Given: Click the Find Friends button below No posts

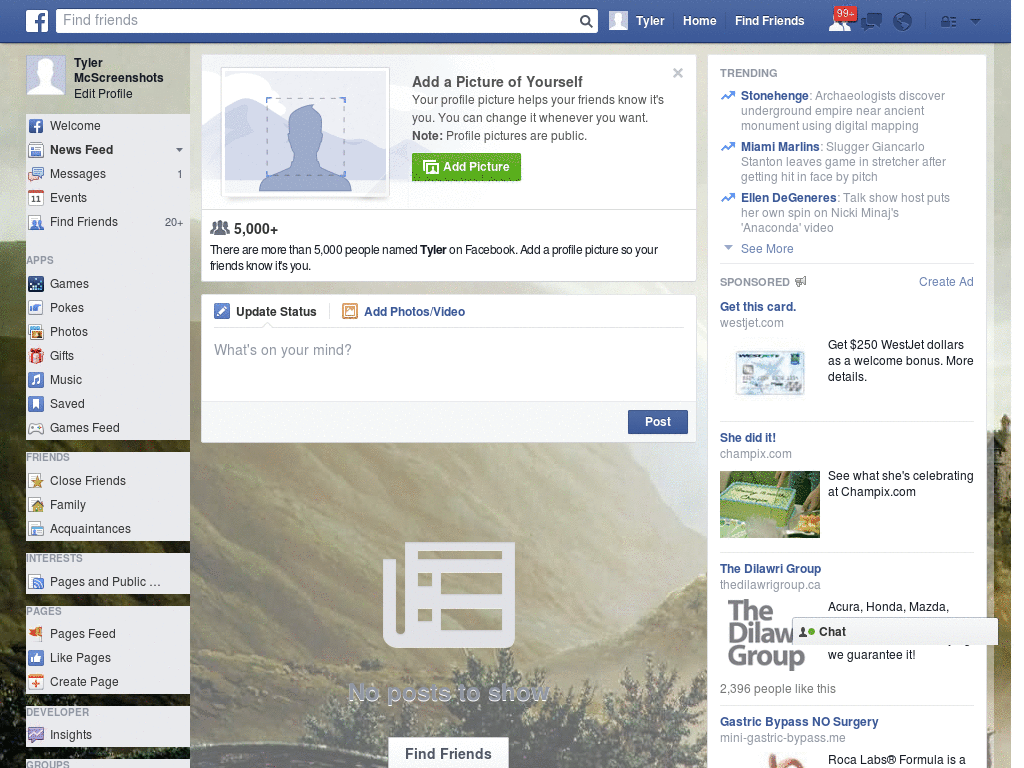Looking at the screenshot, I should pyautogui.click(x=448, y=754).
